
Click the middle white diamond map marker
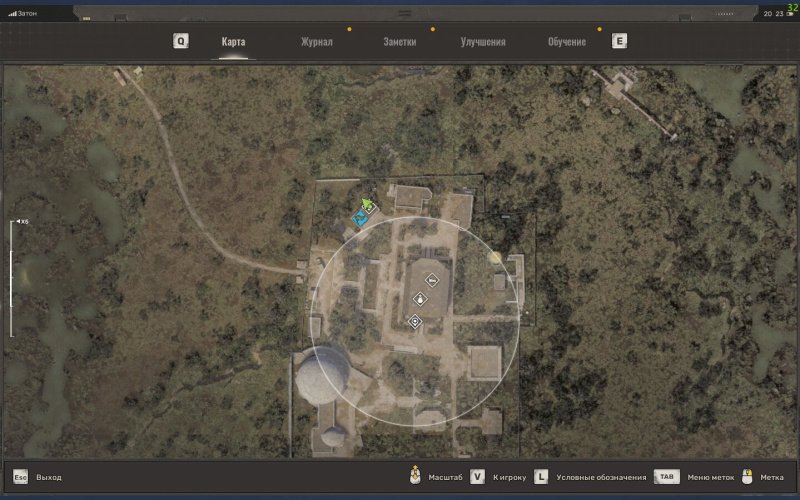click(x=421, y=298)
